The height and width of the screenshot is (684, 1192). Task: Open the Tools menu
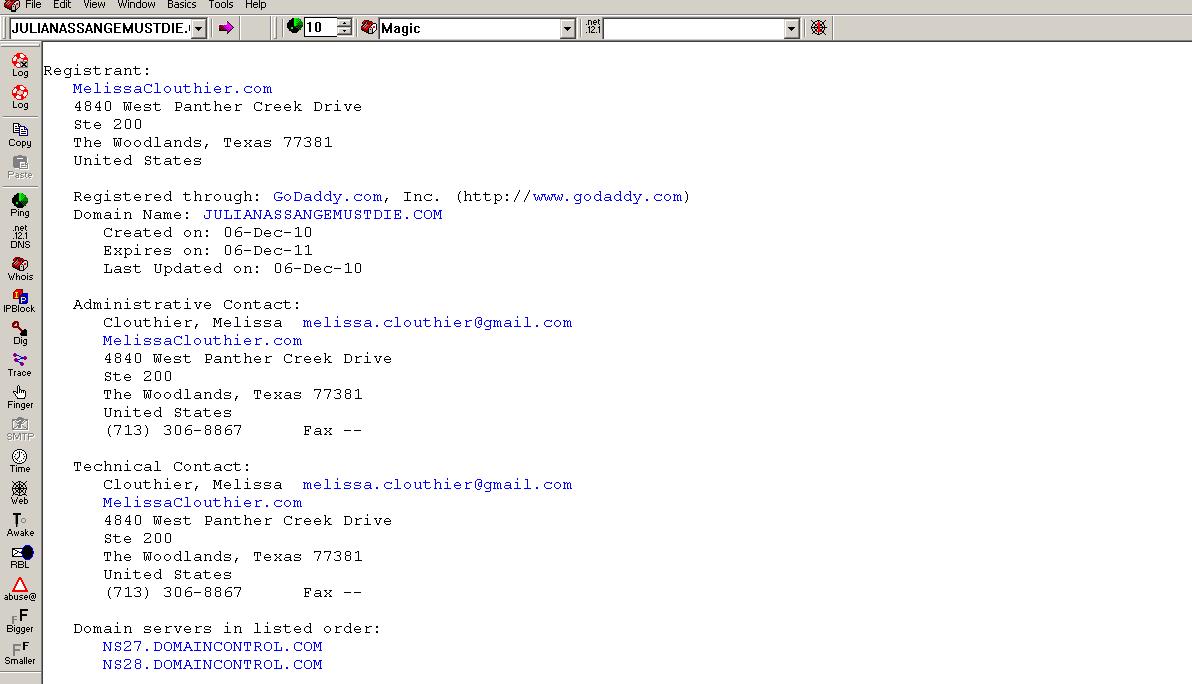click(220, 5)
